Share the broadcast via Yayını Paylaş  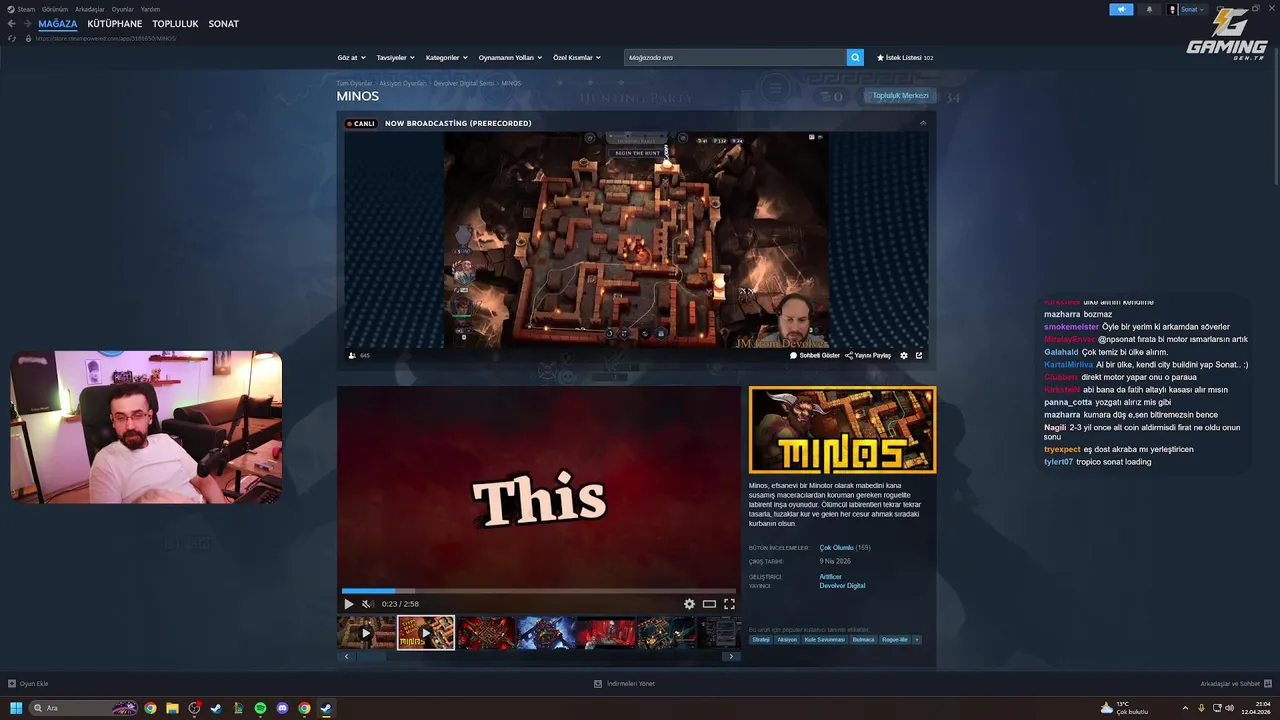point(868,355)
